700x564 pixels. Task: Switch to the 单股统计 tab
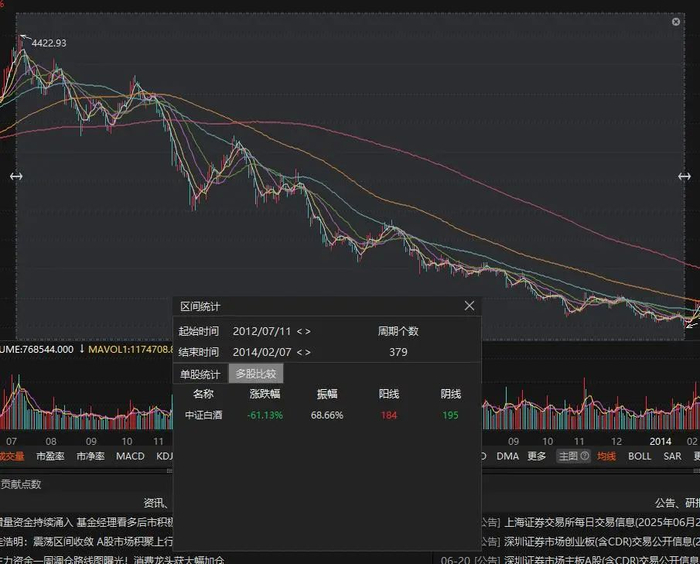coord(200,373)
